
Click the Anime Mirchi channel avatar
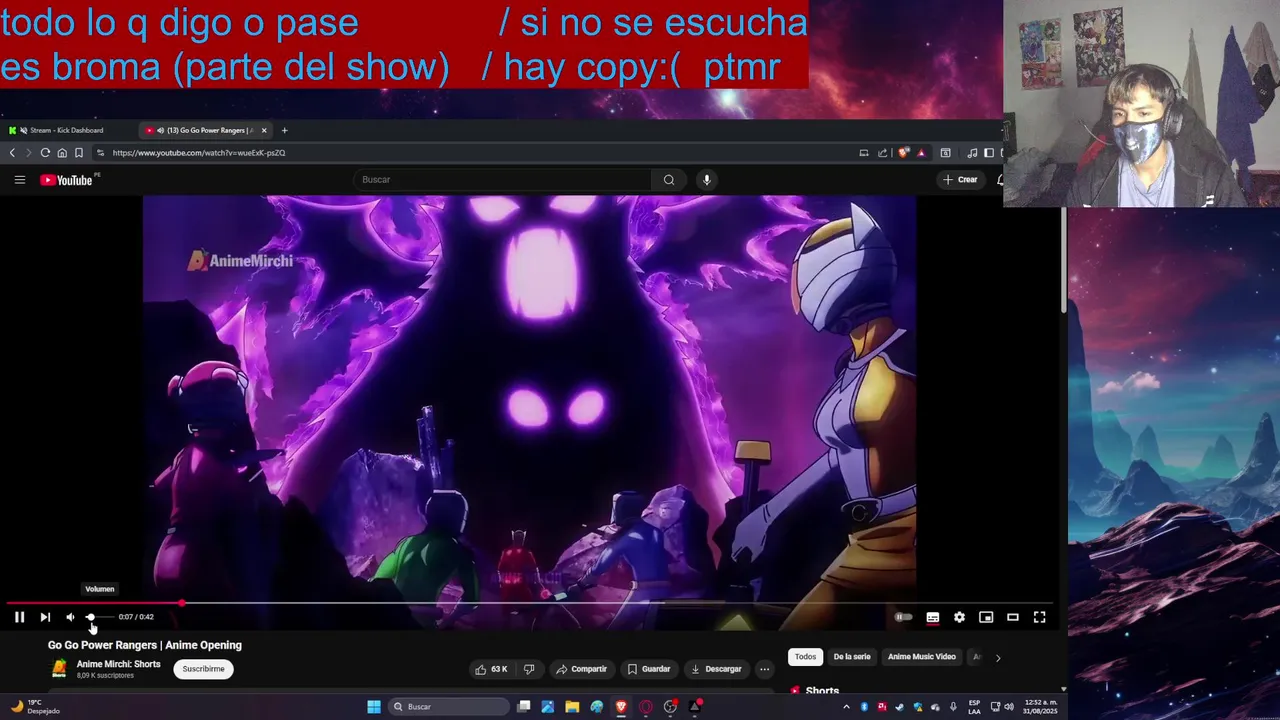(x=59, y=669)
